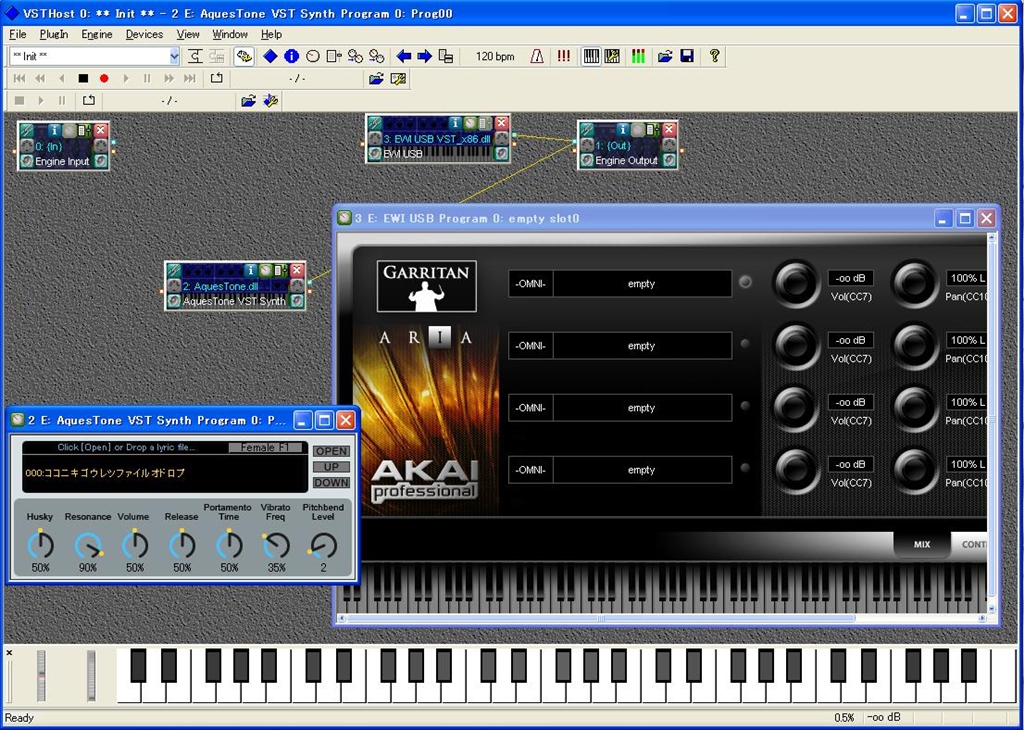
Task: Click the red record button in the transport
Action: click(x=104, y=78)
